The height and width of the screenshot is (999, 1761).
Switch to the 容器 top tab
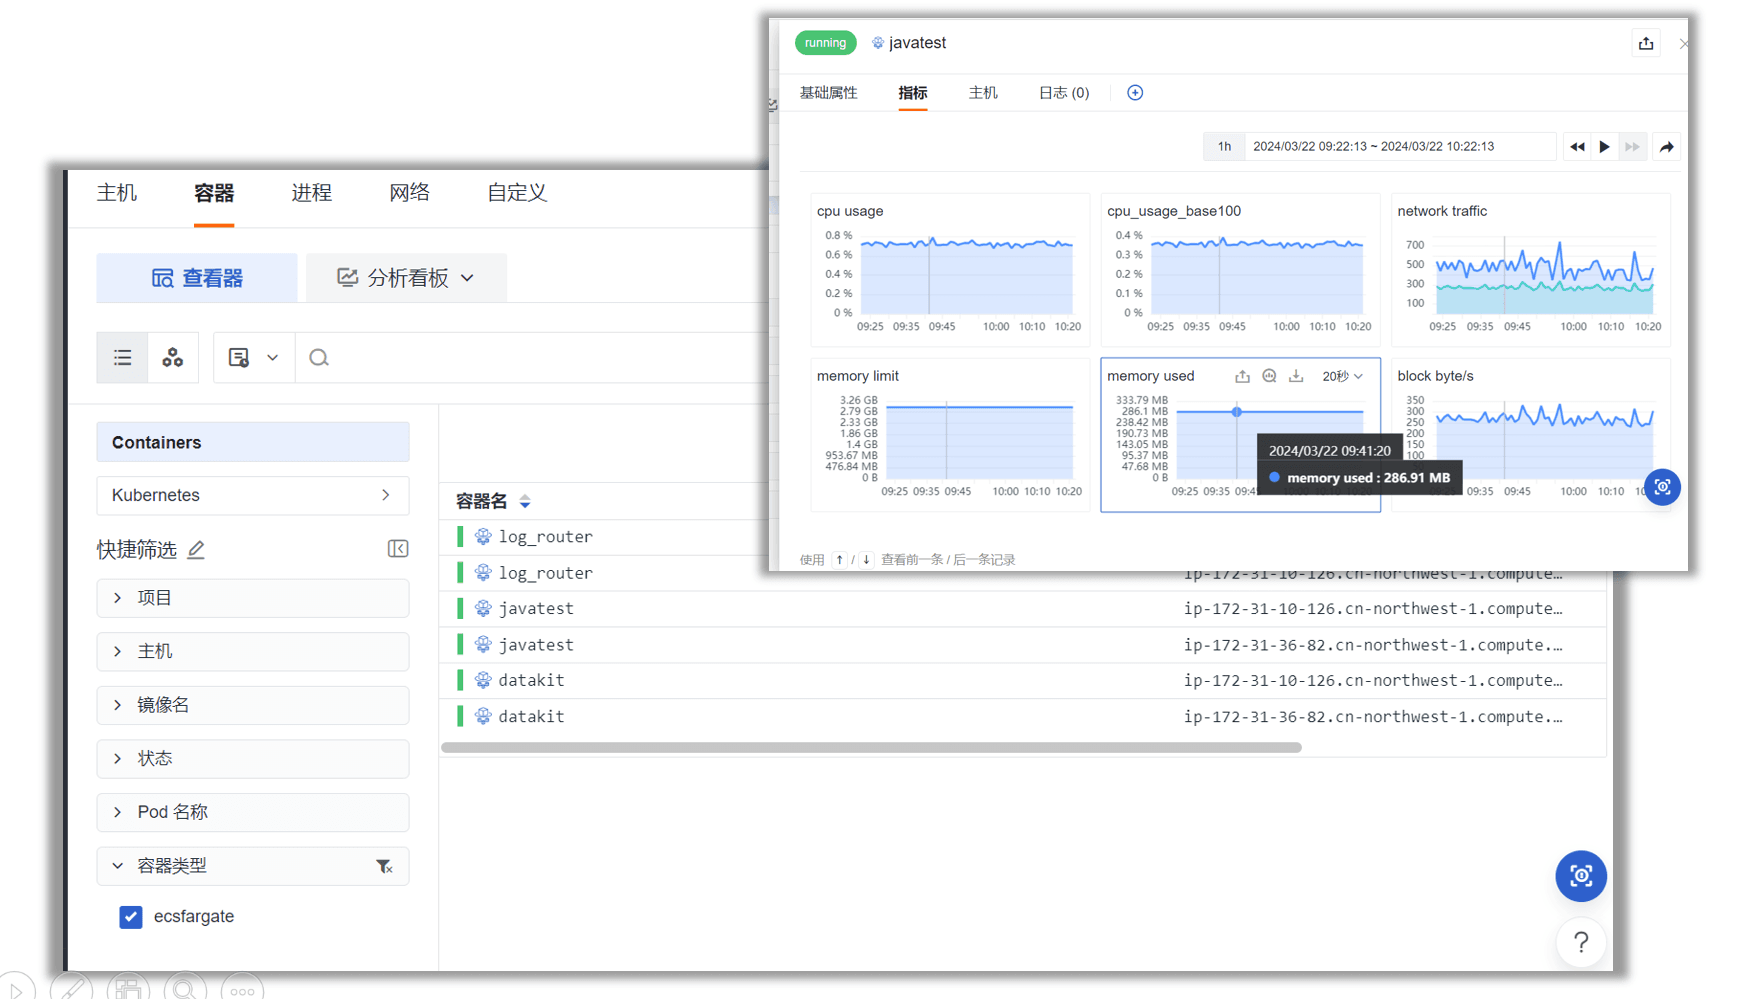tap(214, 193)
